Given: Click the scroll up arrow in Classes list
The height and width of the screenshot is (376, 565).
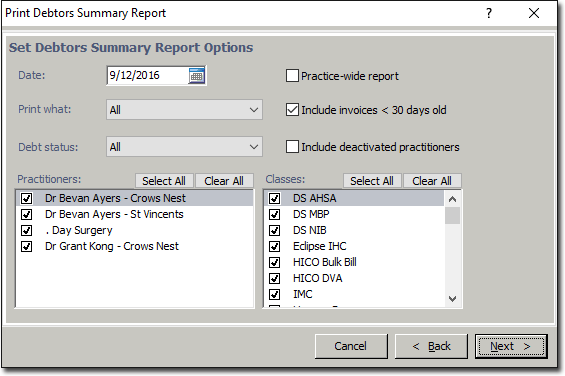Looking at the screenshot, I should 453,199.
